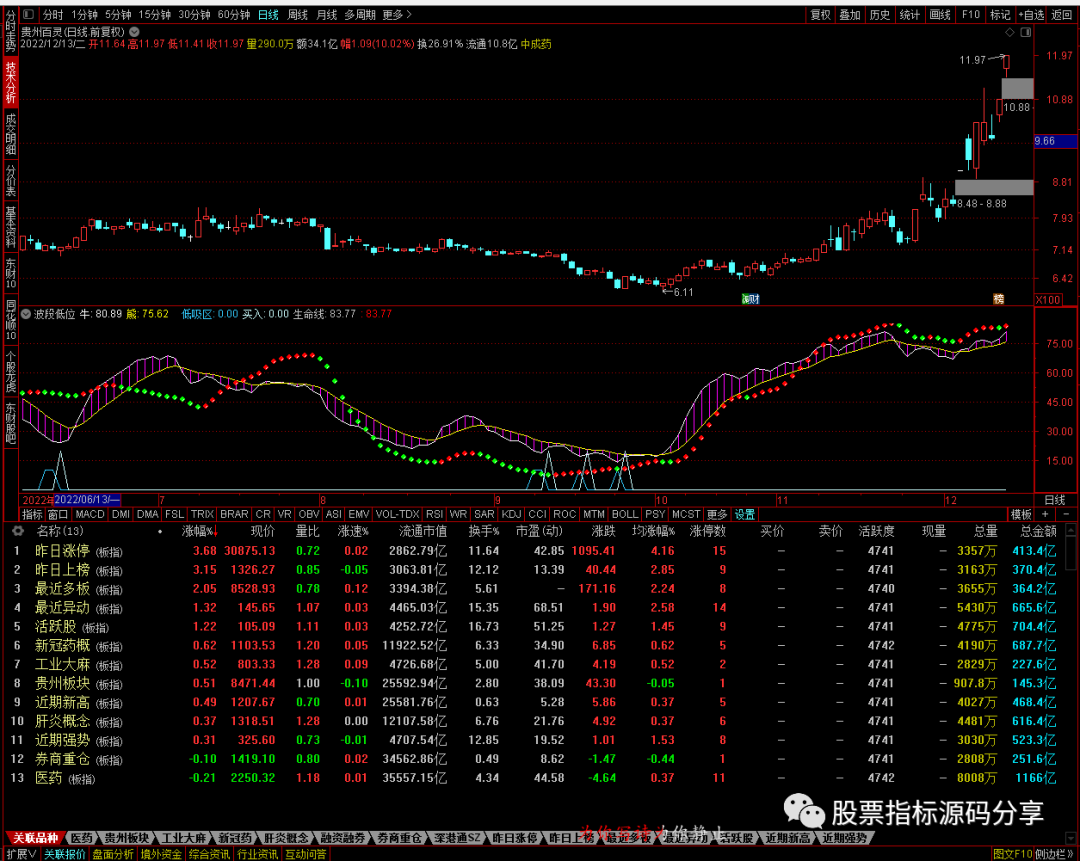Toggle the panel layout icon beside 分时

pyautogui.click(x=28, y=14)
